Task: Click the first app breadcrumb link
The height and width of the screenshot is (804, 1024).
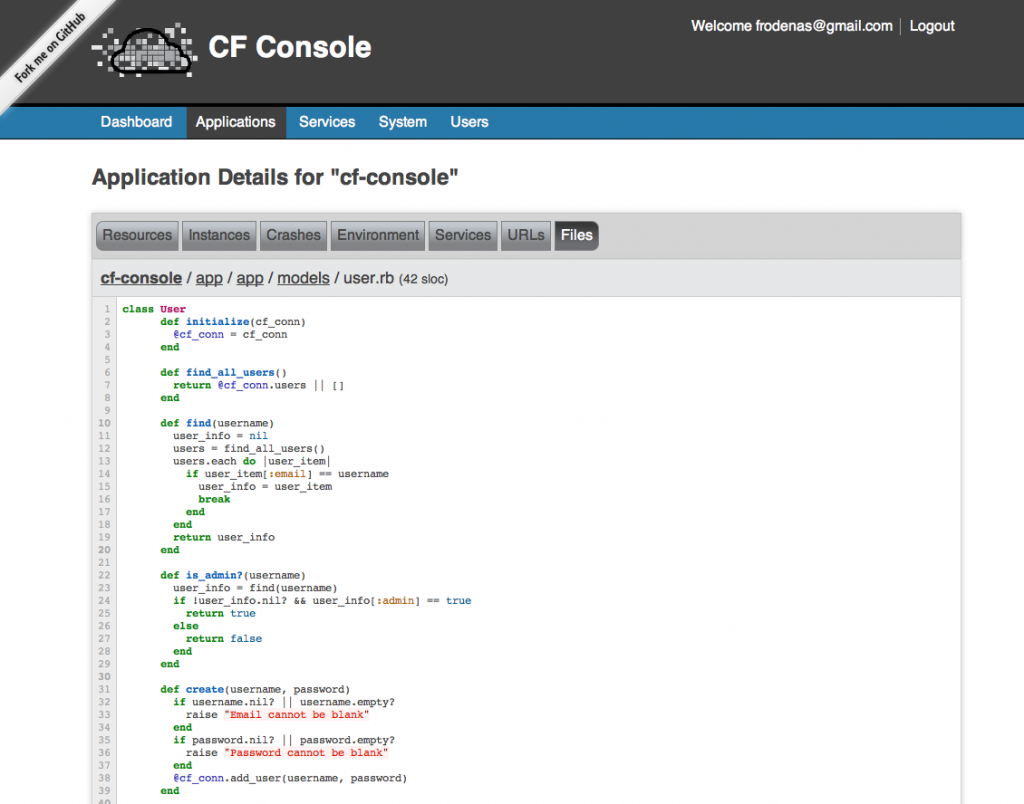Action: point(209,278)
